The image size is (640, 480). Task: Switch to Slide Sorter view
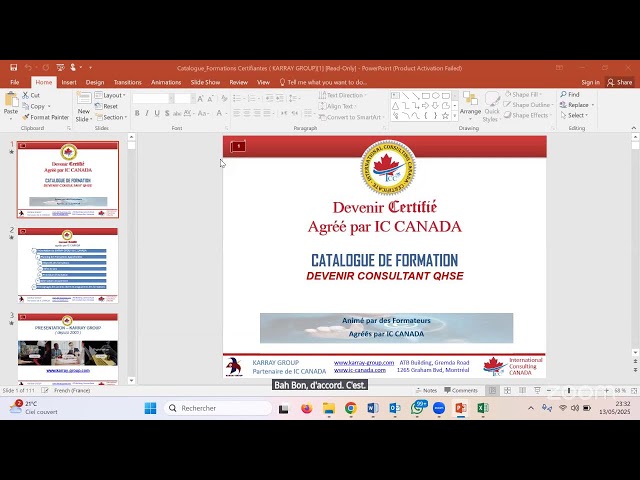507,391
